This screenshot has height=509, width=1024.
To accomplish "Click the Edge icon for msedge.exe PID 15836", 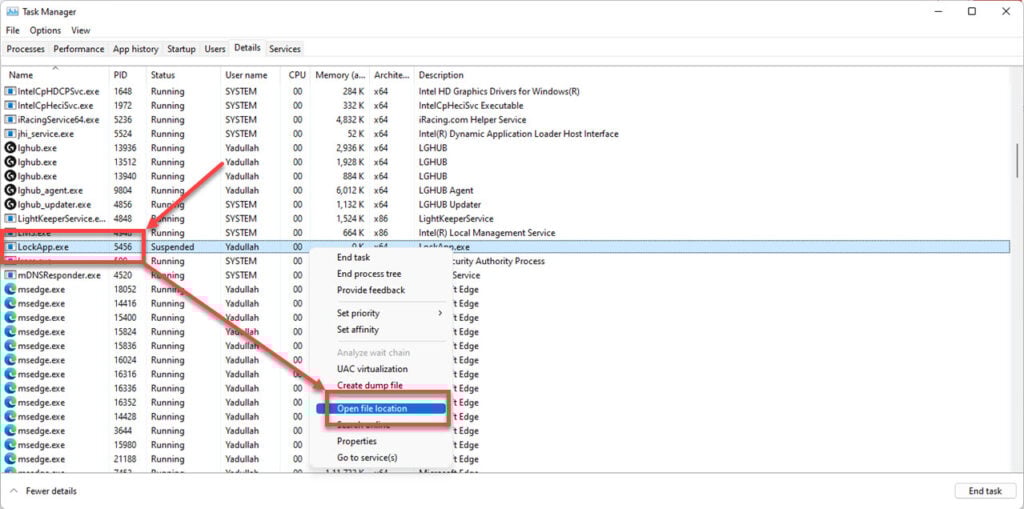I will pos(10,346).
